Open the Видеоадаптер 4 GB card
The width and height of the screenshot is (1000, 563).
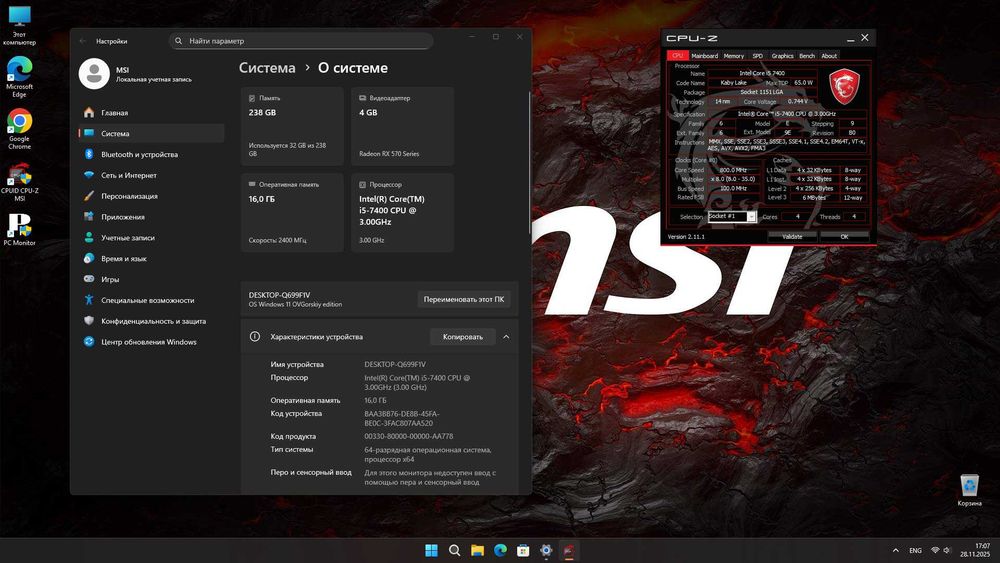[x=402, y=127]
